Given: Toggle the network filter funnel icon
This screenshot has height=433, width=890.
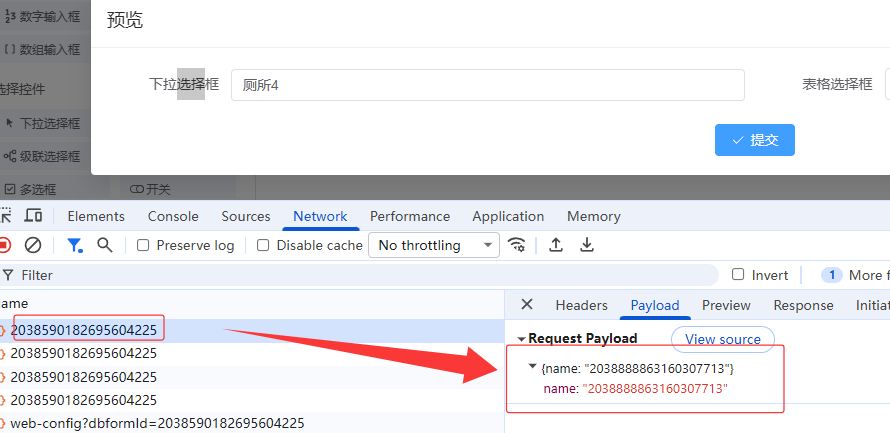Looking at the screenshot, I should coord(74,245).
